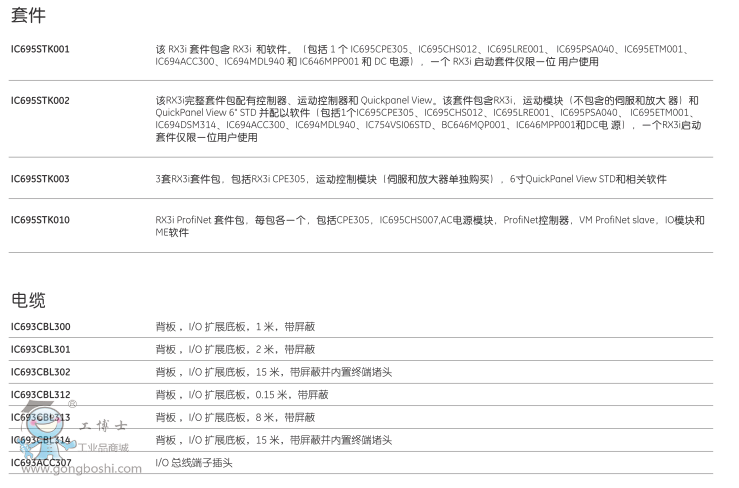This screenshot has width=739, height=488.
Task: Click the IC693ACC307 part number
Action: 41,462
